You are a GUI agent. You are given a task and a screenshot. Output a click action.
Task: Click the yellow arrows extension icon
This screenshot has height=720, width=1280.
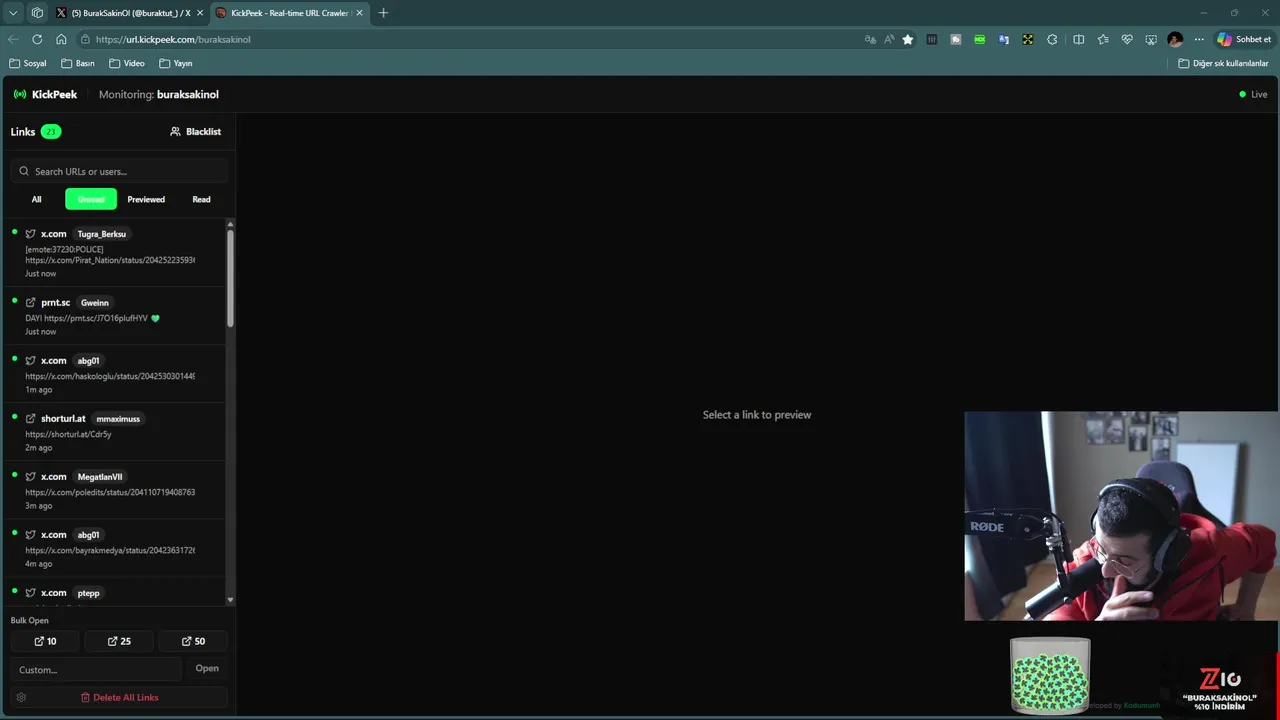[1028, 39]
